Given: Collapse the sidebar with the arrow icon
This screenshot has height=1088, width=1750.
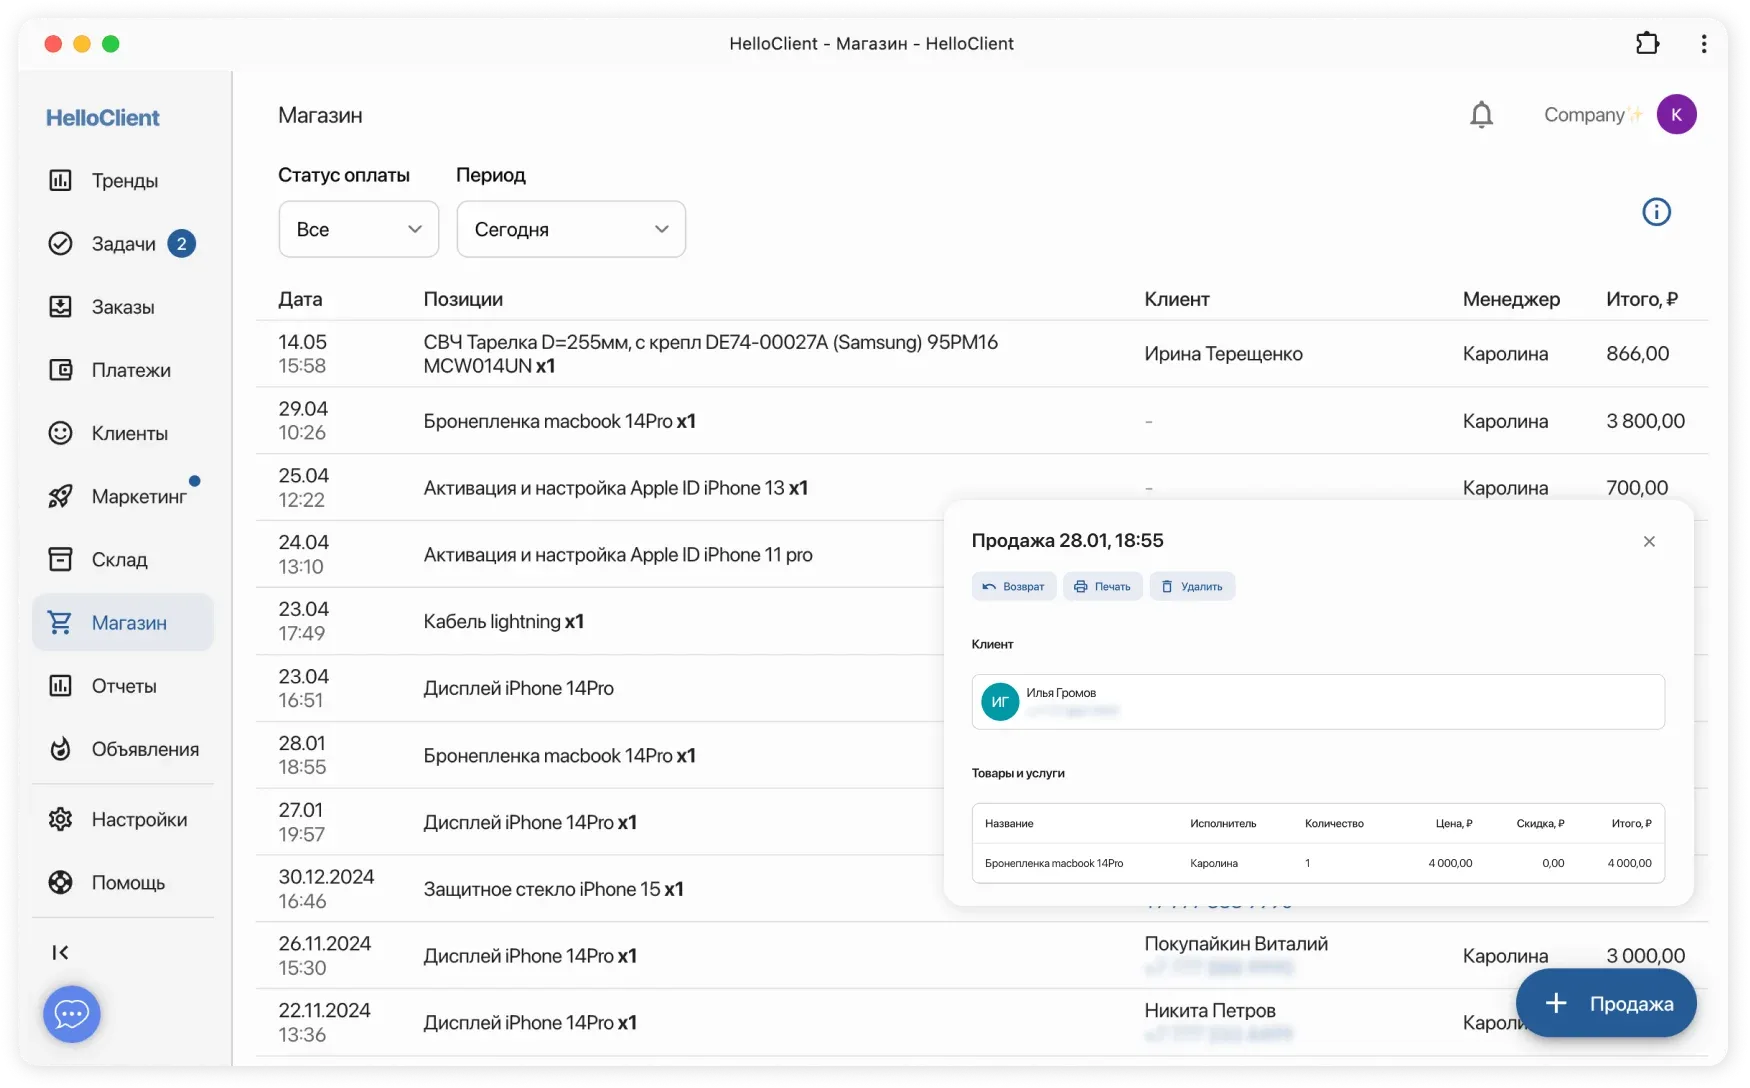Looking at the screenshot, I should tap(60, 952).
